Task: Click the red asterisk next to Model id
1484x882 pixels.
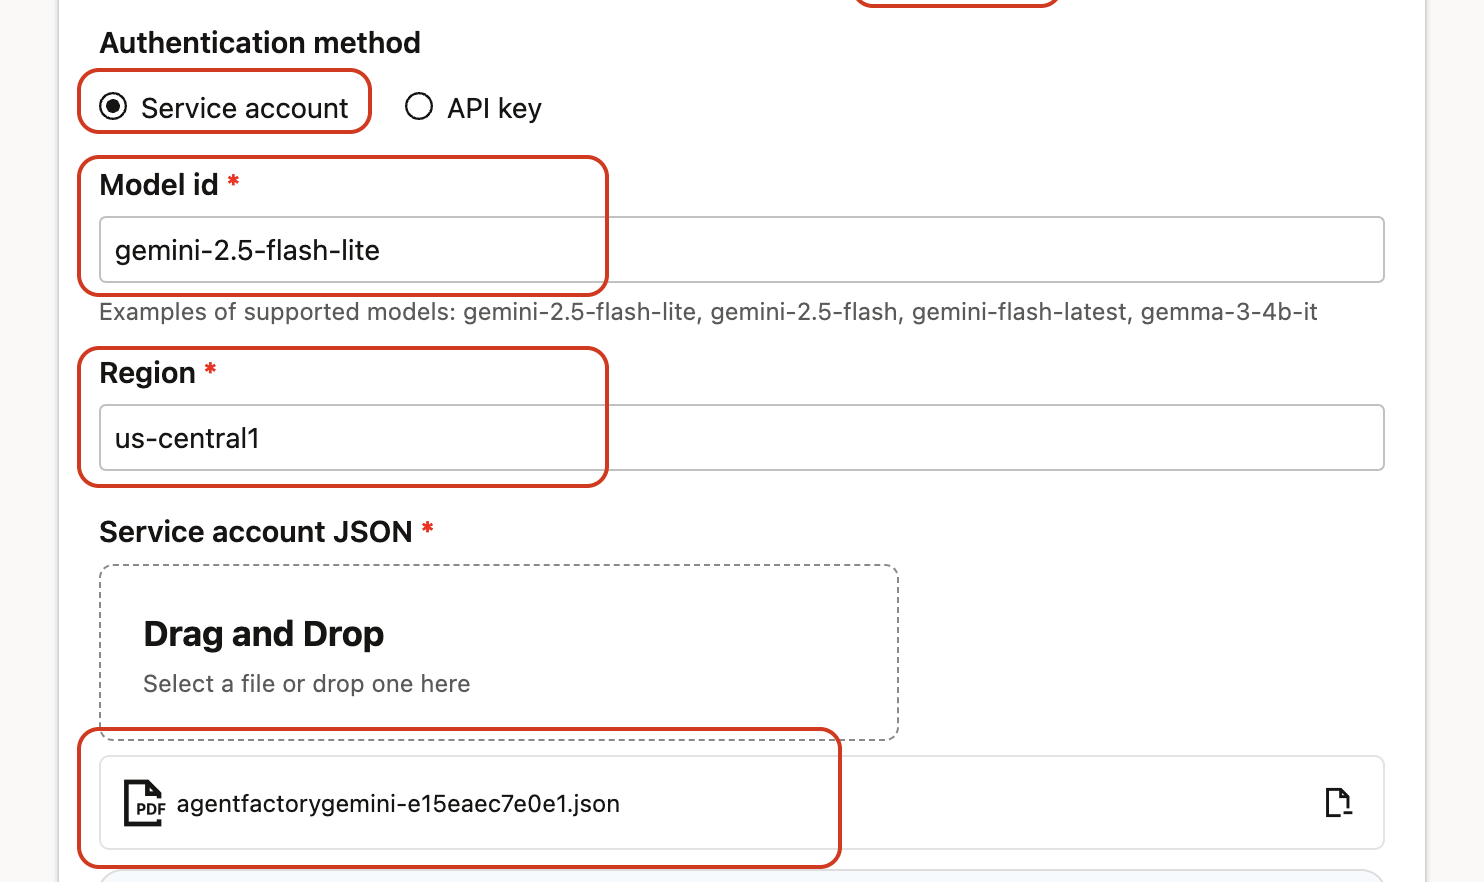Action: pos(233,181)
